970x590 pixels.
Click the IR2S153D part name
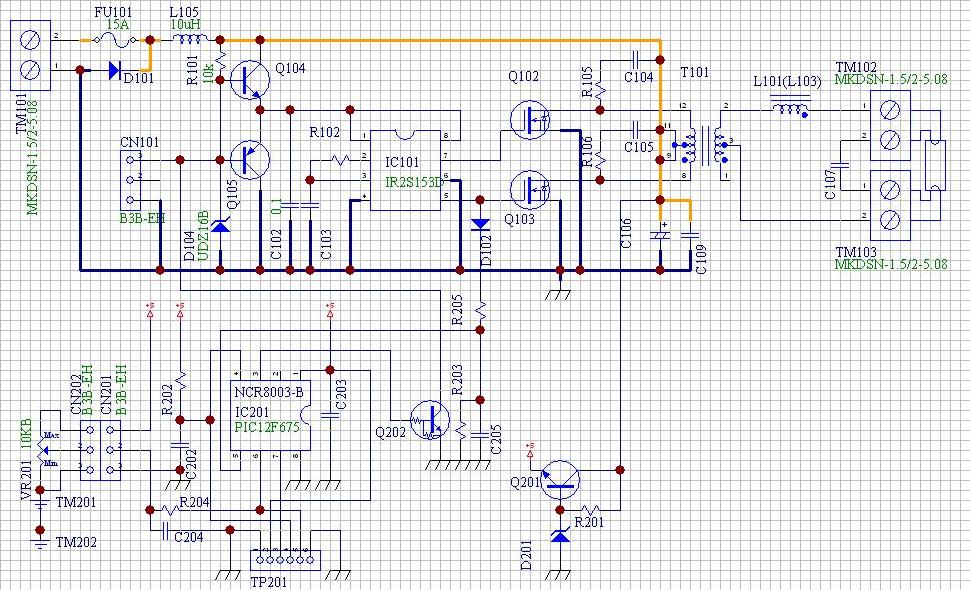click(x=414, y=182)
